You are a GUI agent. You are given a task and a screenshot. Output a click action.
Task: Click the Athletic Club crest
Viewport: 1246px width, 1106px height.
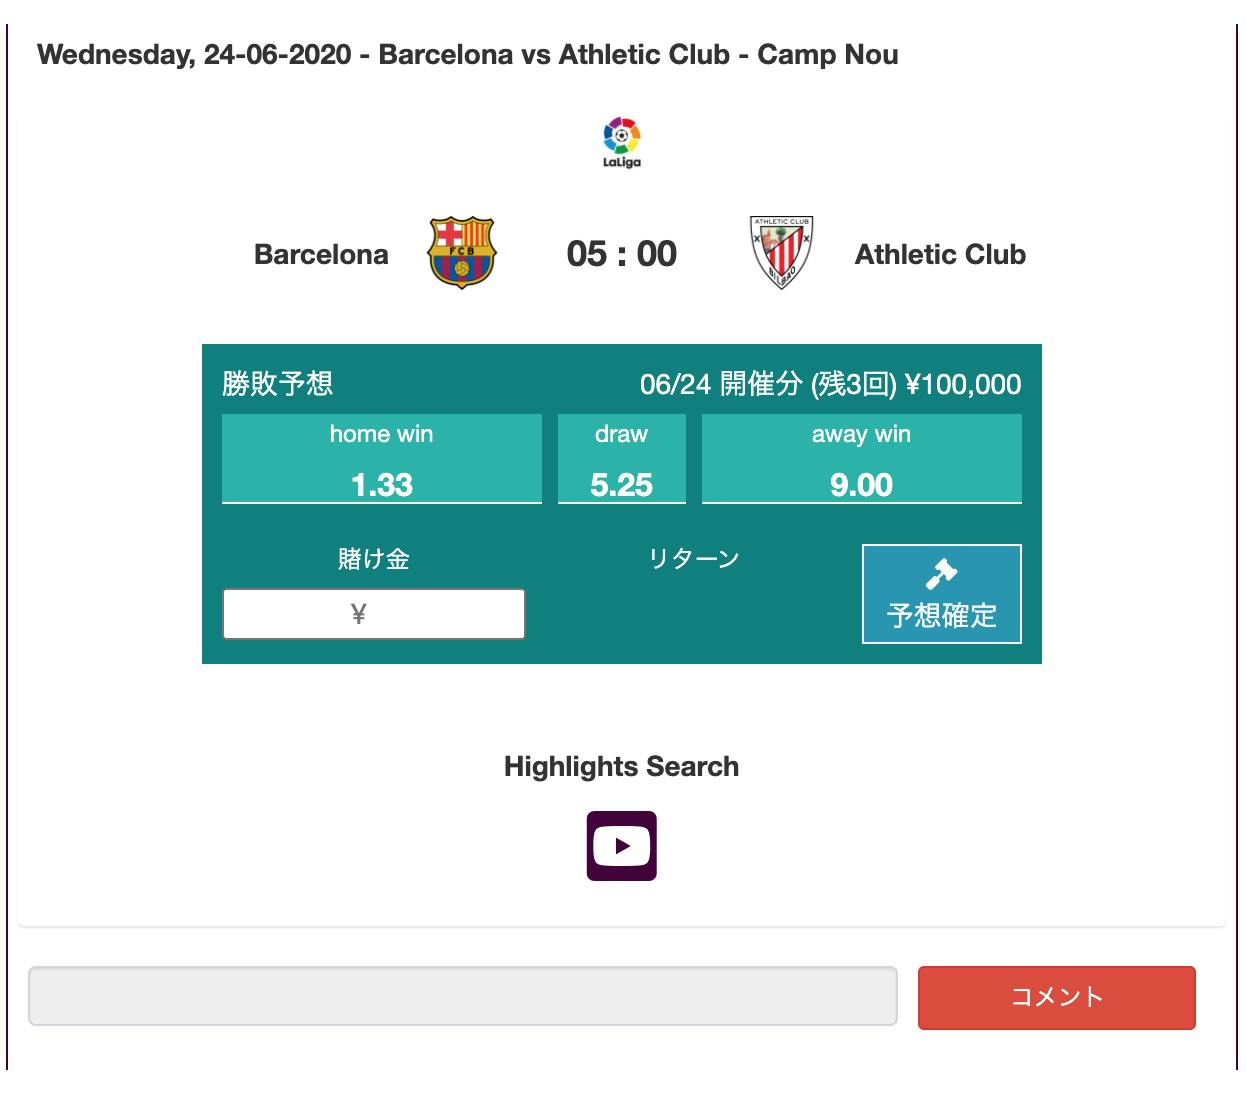[781, 253]
